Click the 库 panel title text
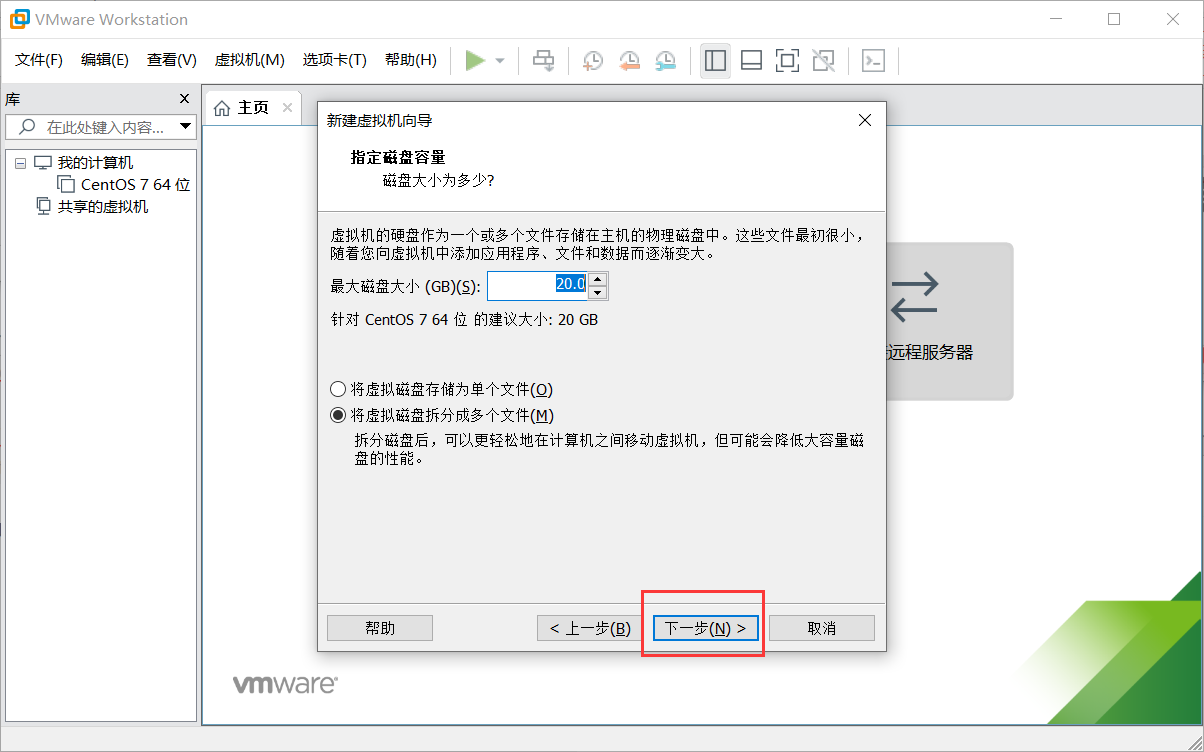 pyautogui.click(x=12, y=99)
